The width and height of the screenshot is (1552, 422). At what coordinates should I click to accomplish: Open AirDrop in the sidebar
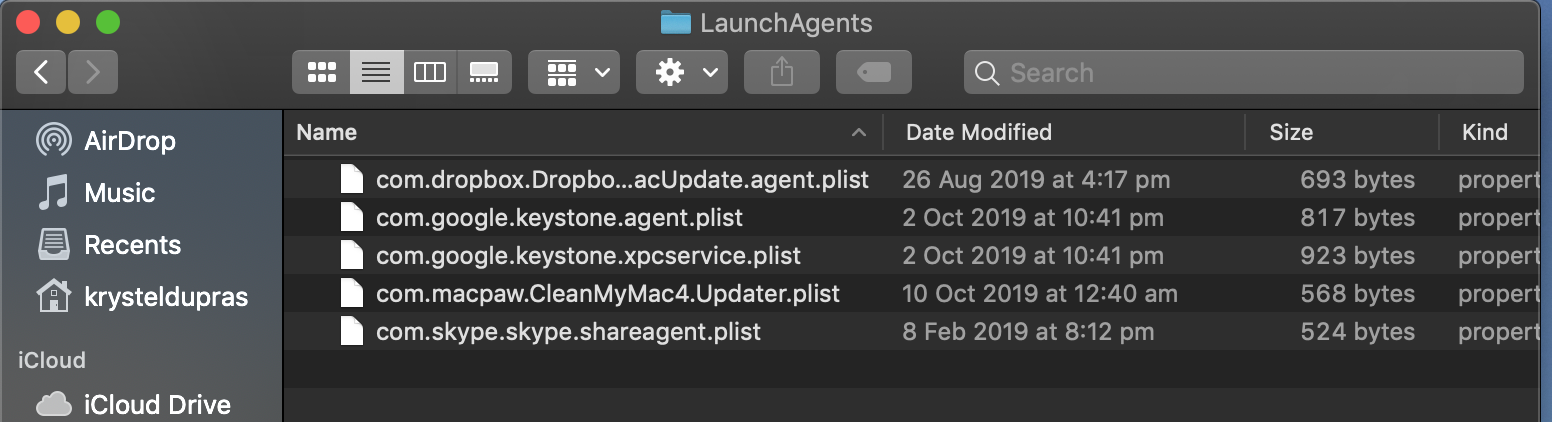point(129,141)
